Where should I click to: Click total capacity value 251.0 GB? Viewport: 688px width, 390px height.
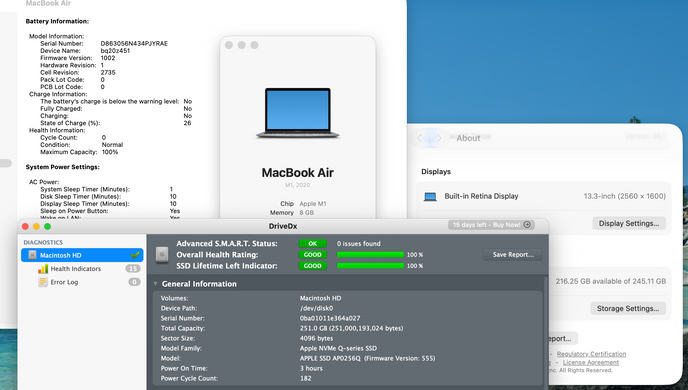tap(351, 328)
